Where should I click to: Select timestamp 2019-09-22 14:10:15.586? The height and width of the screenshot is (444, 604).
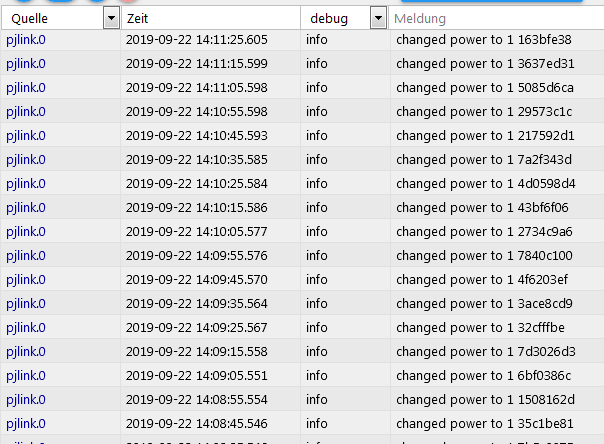point(196,208)
